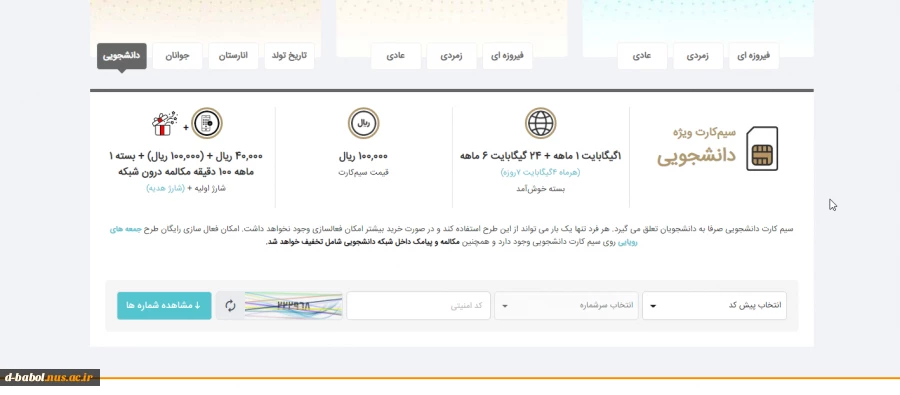Select عادی tab under the middle card
Image resolution: width=900 pixels, height=395 pixels.
pyautogui.click(x=395, y=56)
